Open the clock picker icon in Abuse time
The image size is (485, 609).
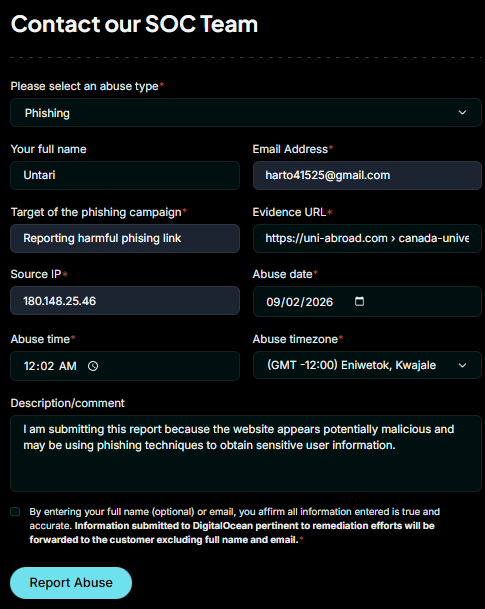tap(93, 366)
